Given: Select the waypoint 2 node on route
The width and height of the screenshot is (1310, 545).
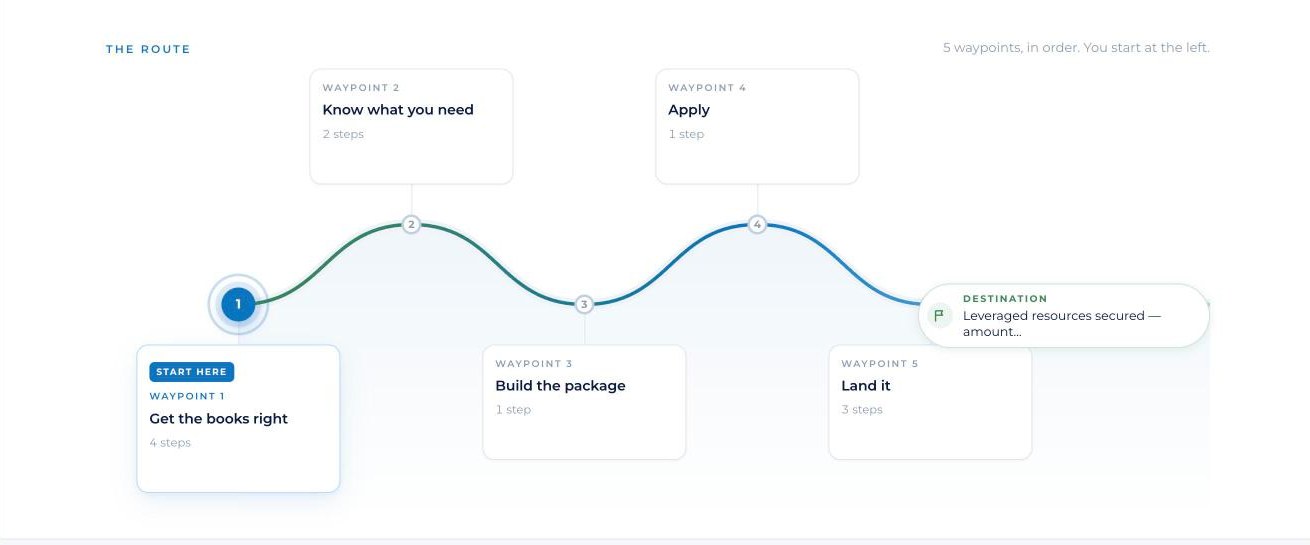Looking at the screenshot, I should point(411,224).
